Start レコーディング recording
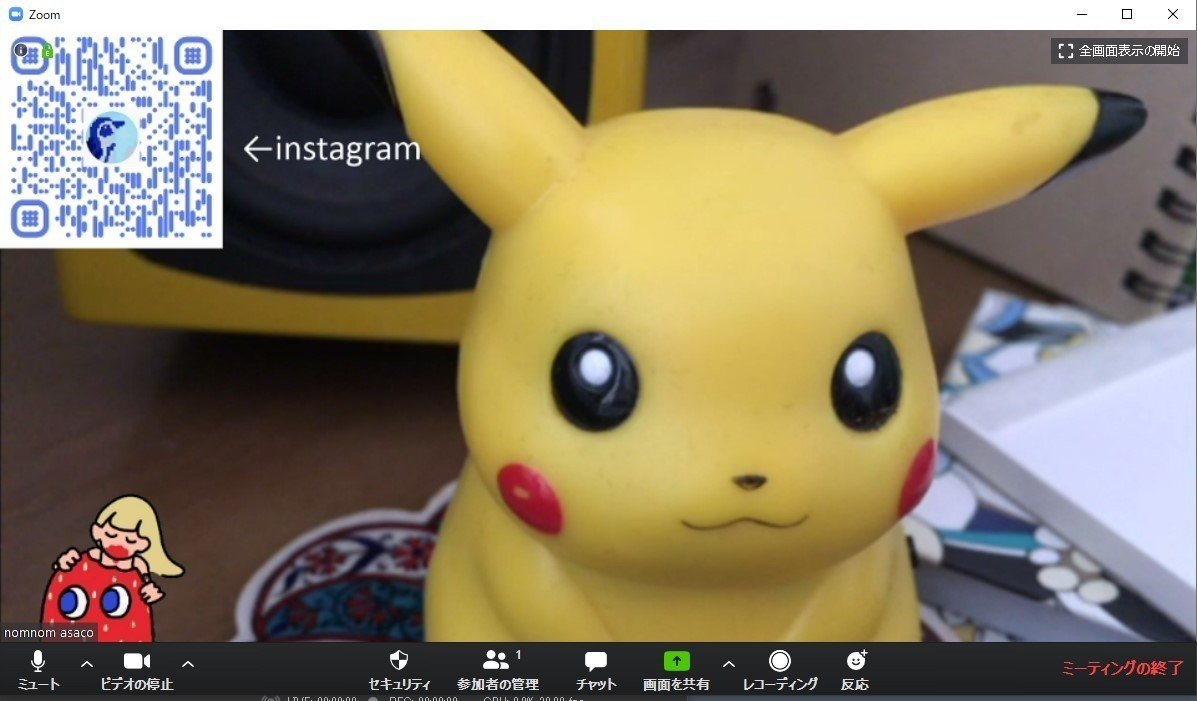The width and height of the screenshot is (1197, 701). [779, 670]
